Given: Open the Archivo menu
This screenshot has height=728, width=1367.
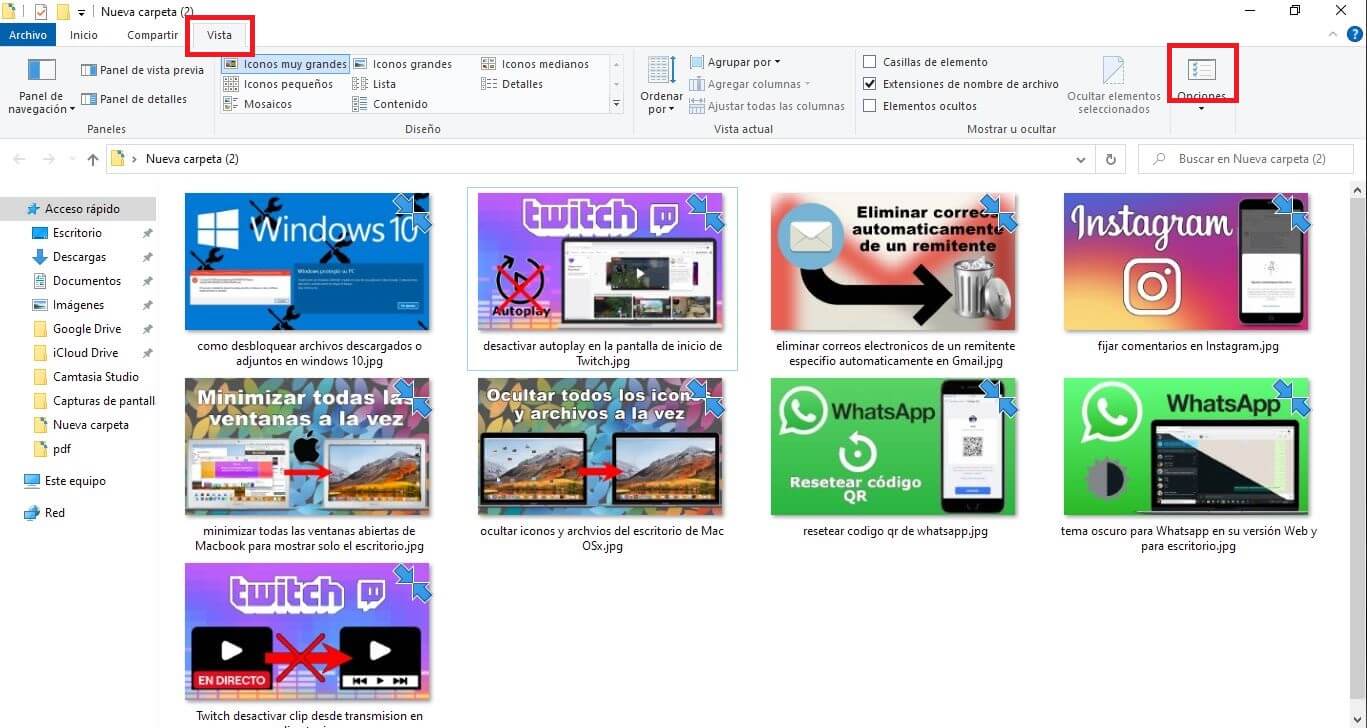Looking at the screenshot, I should click(x=28, y=35).
